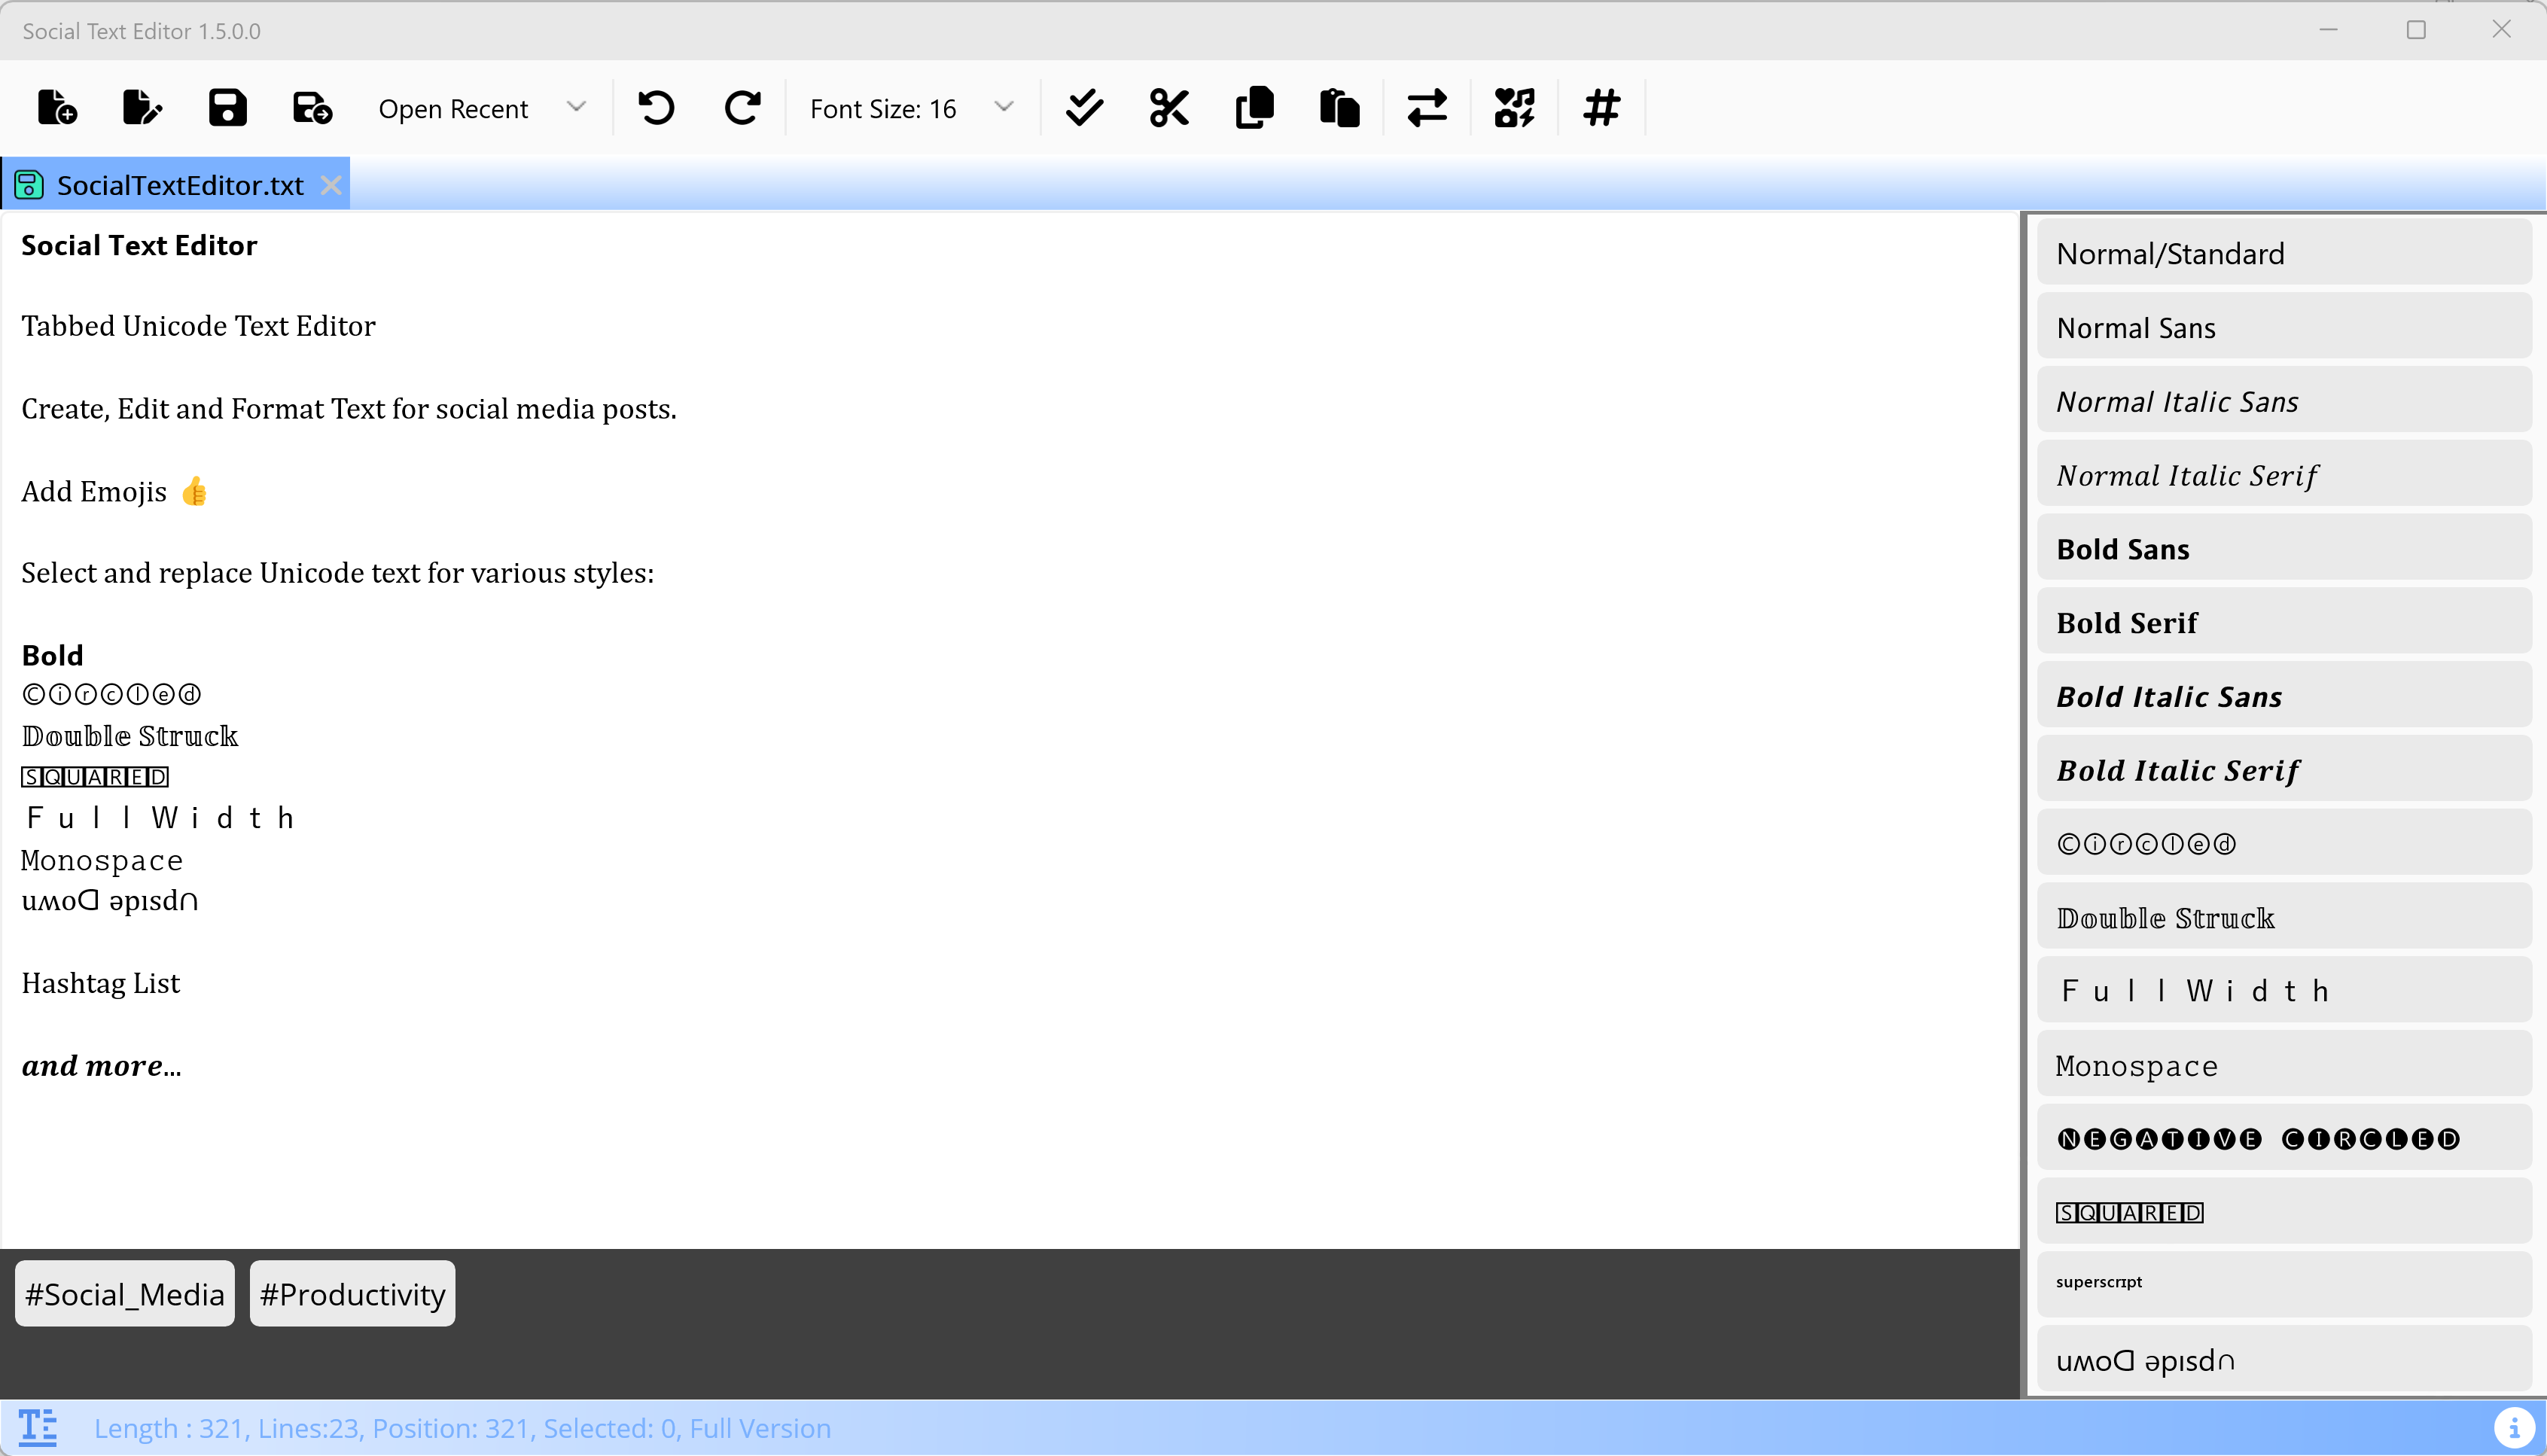Select the Save icon
The height and width of the screenshot is (1456, 2547).
226,107
